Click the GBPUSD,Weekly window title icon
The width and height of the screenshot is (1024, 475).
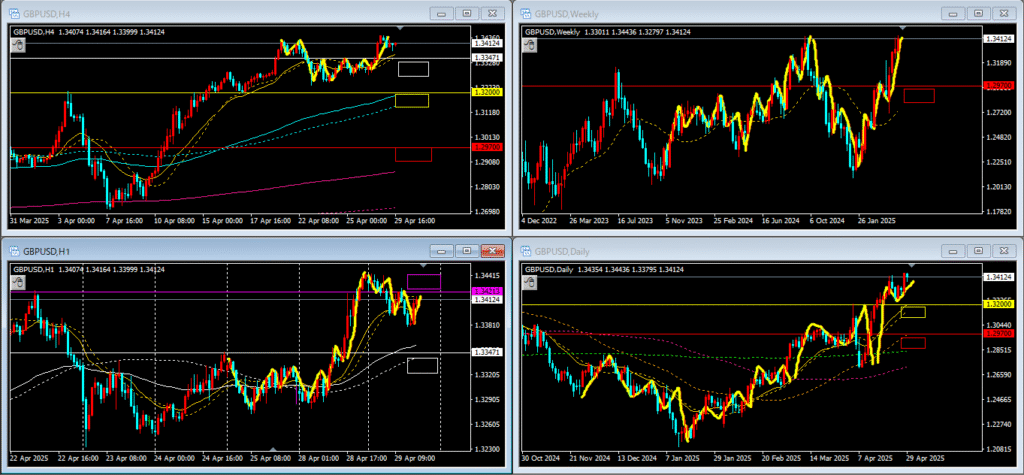526,12
